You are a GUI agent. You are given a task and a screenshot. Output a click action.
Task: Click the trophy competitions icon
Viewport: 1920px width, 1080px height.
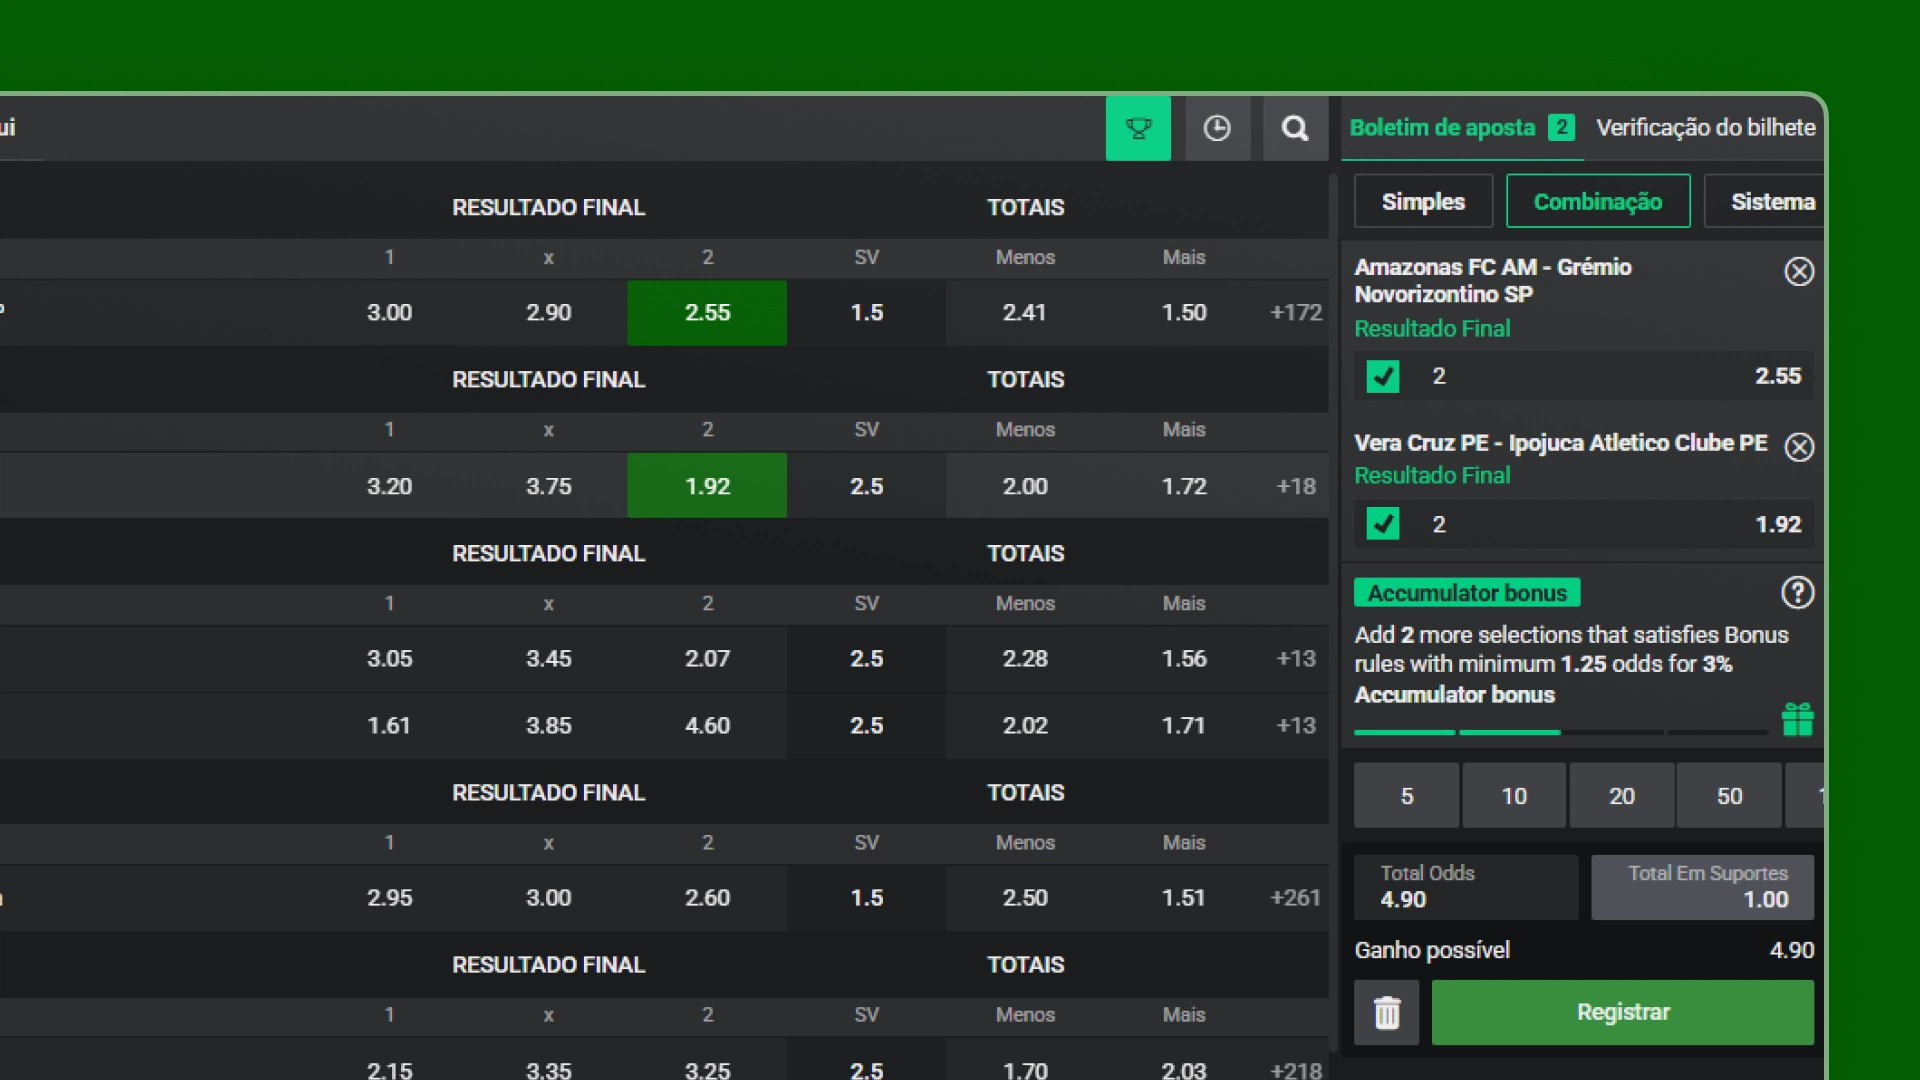(1138, 128)
